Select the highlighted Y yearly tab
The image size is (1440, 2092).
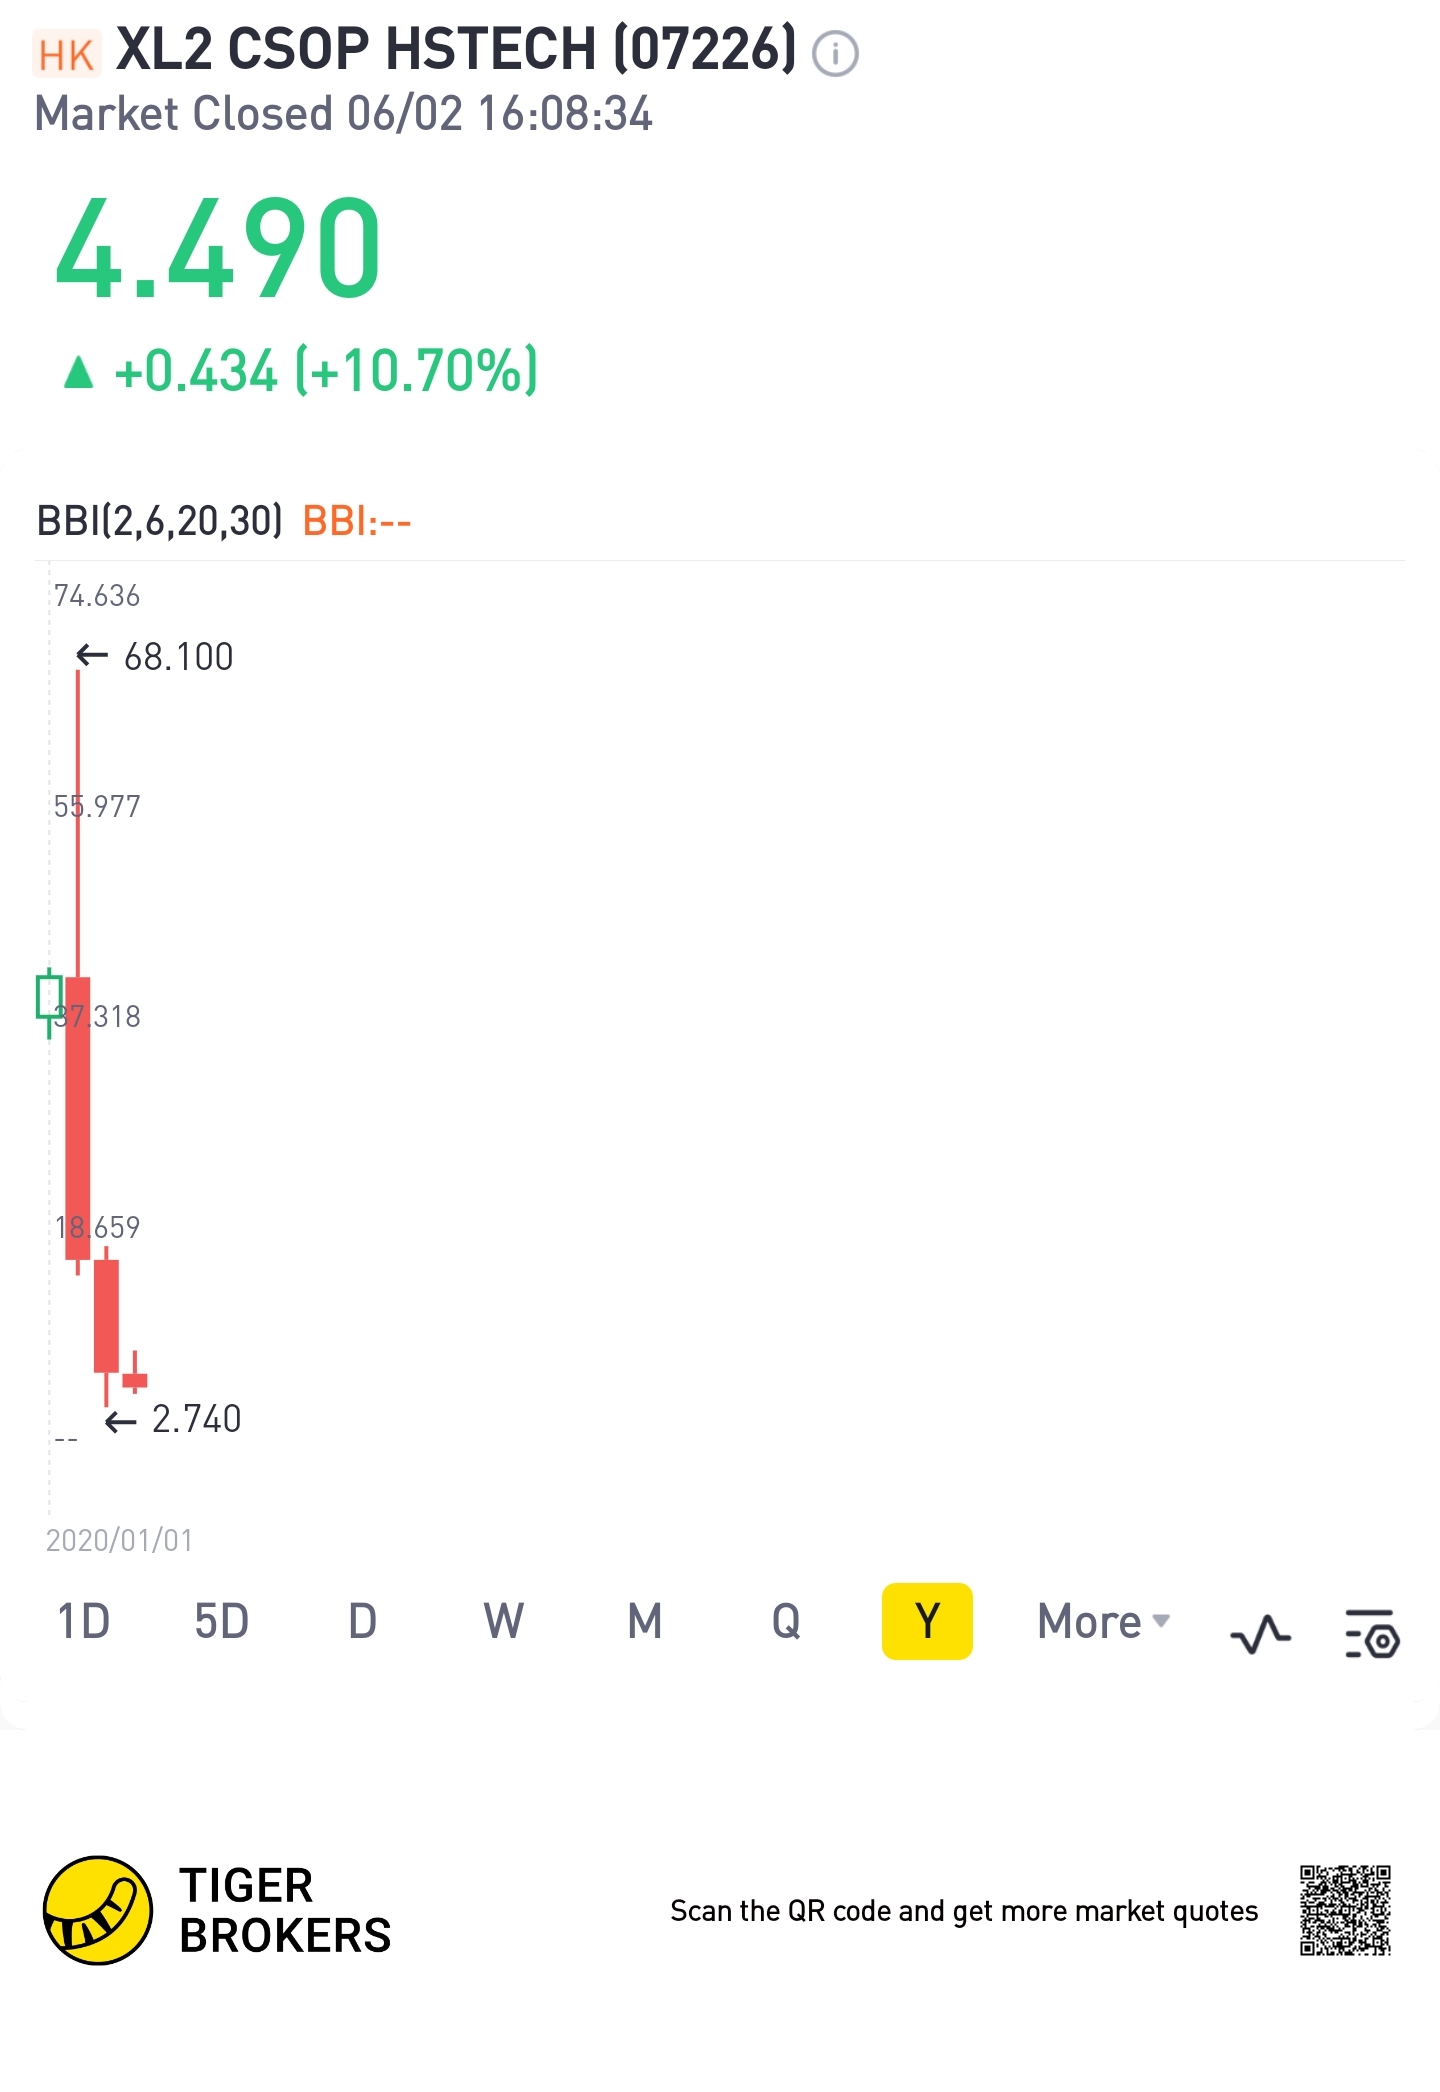point(927,1621)
